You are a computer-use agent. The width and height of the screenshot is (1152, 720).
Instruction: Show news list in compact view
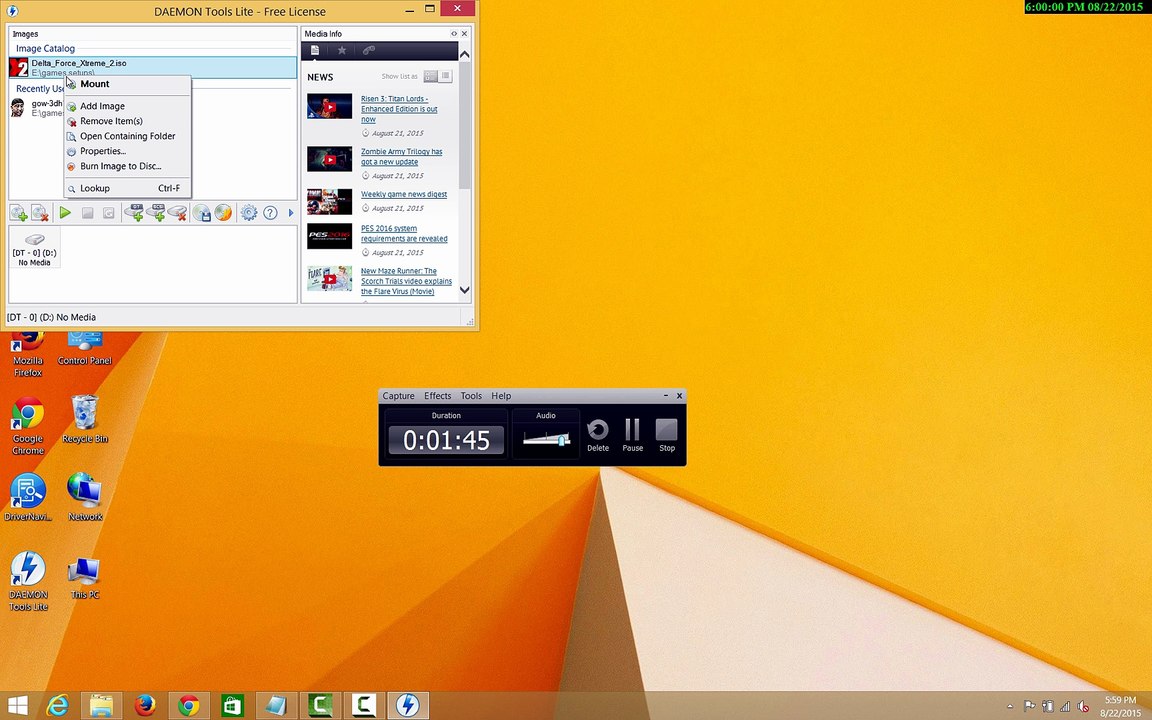pos(445,76)
